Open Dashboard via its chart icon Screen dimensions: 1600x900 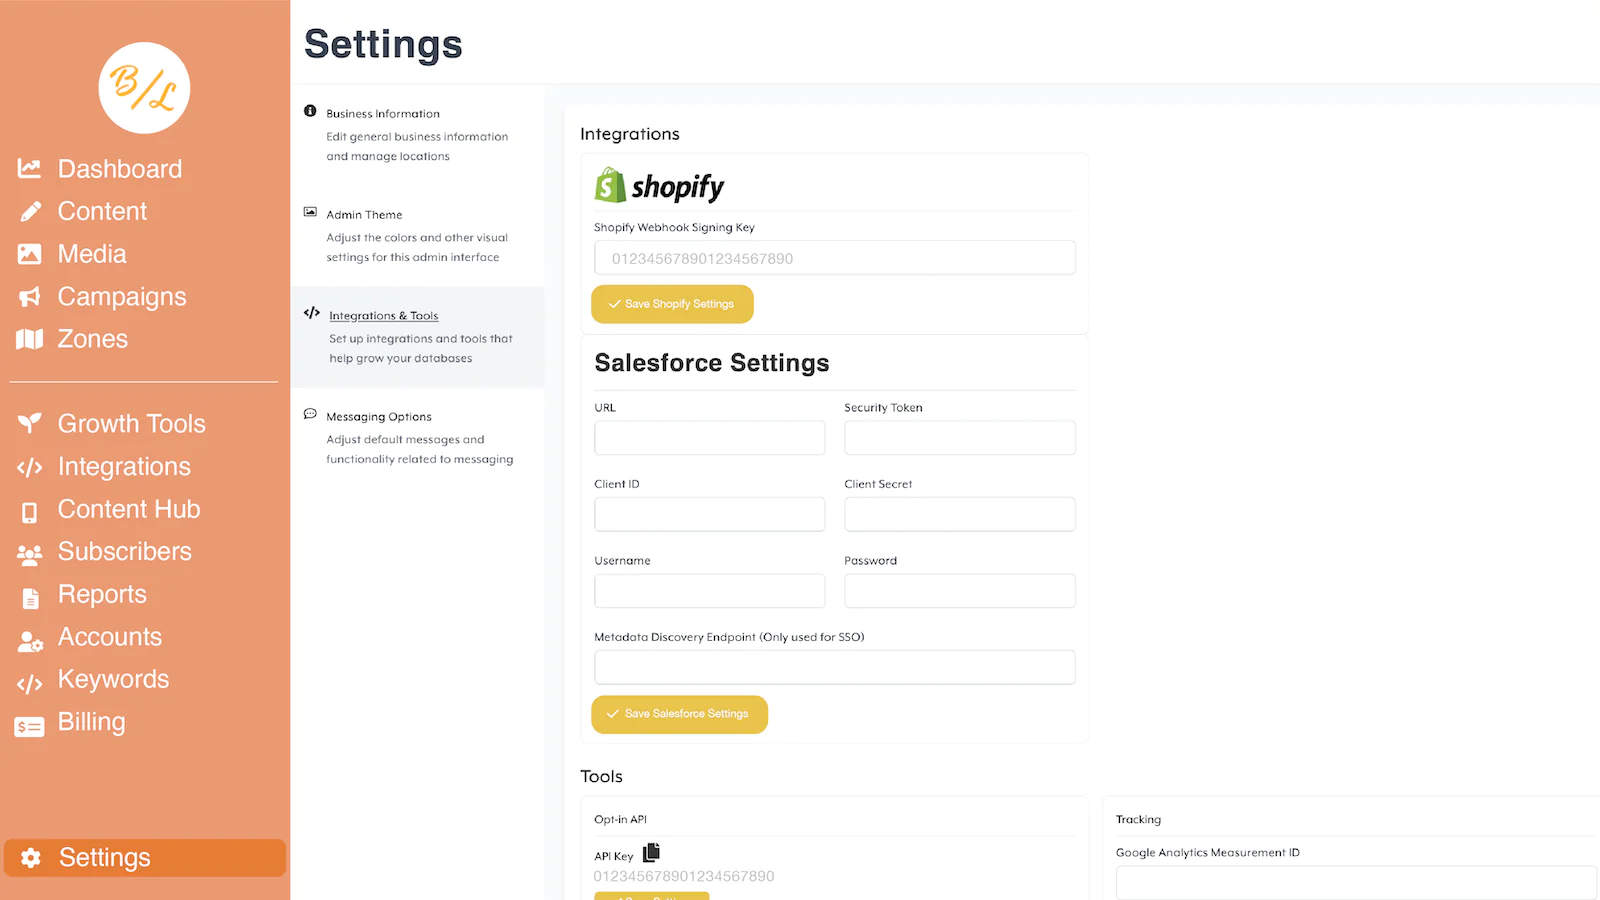tap(30, 169)
